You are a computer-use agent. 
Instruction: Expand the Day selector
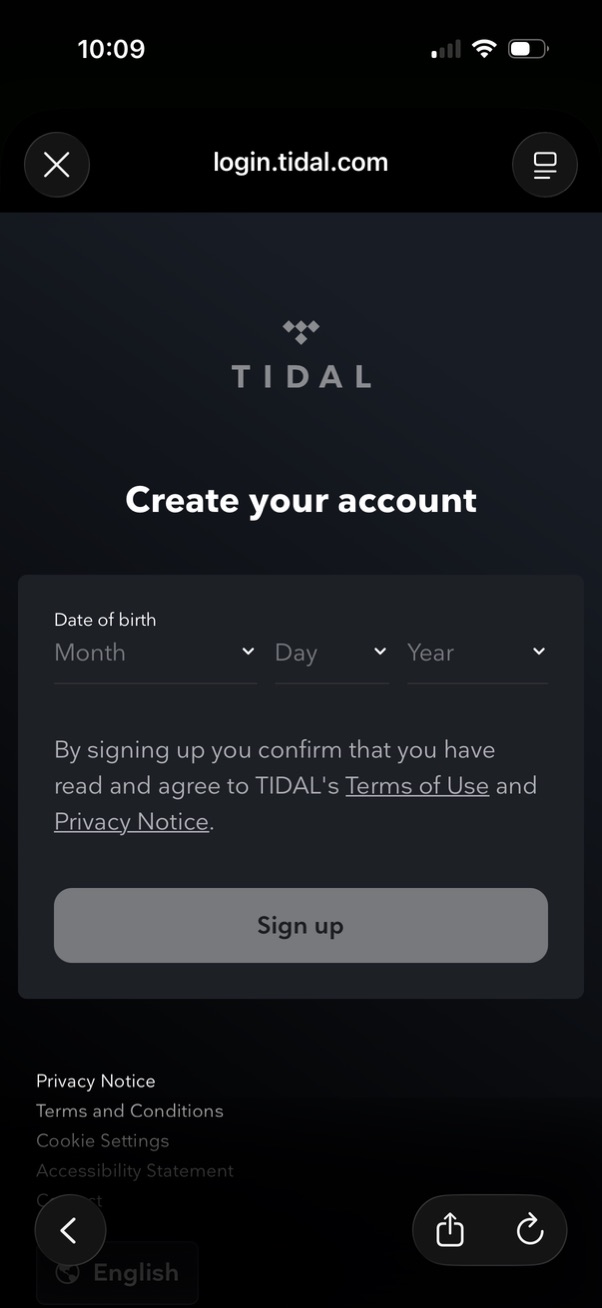pyautogui.click(x=331, y=653)
